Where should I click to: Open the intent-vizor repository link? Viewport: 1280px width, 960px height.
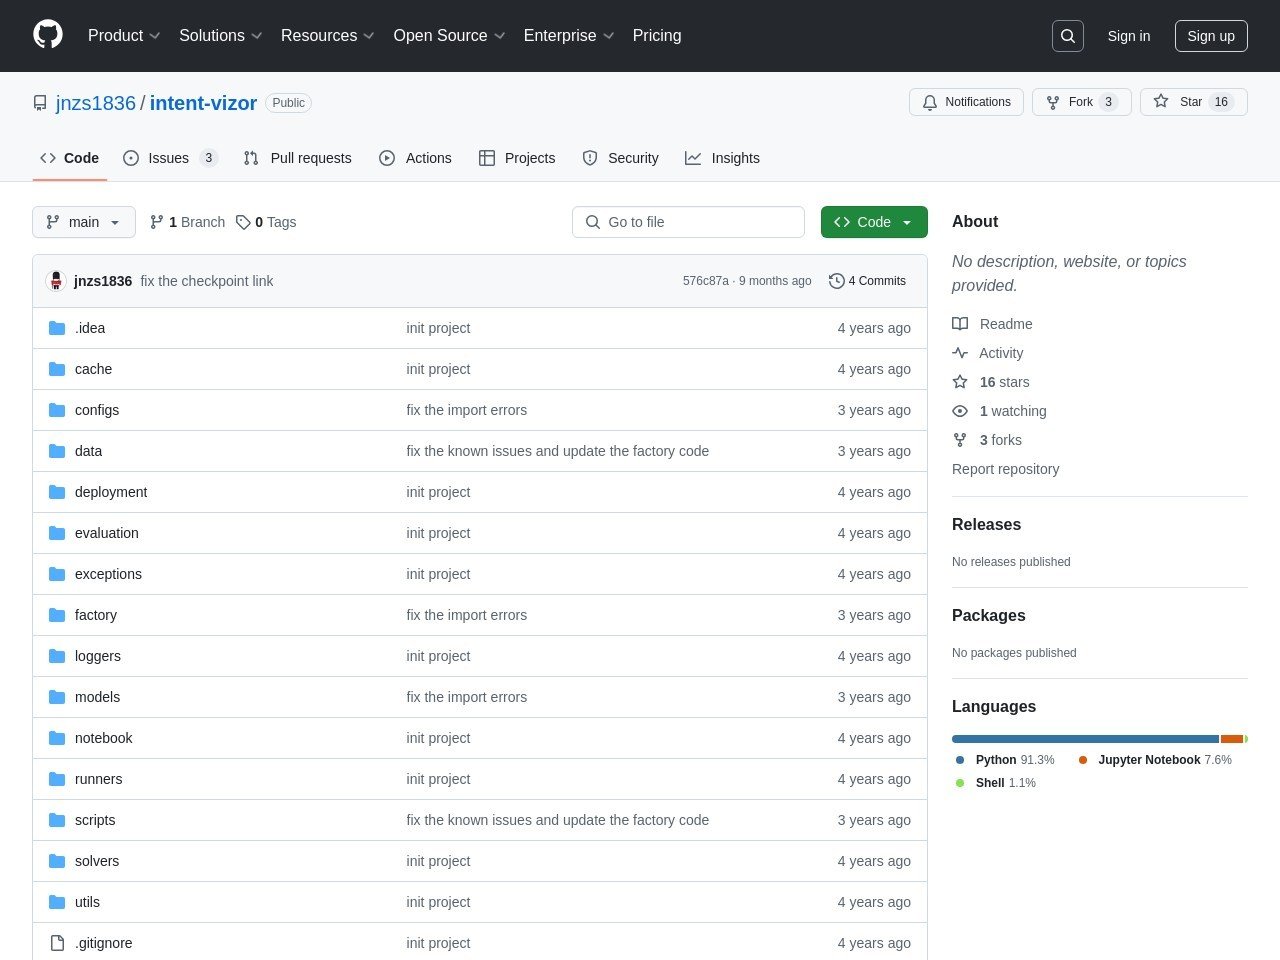tap(203, 103)
